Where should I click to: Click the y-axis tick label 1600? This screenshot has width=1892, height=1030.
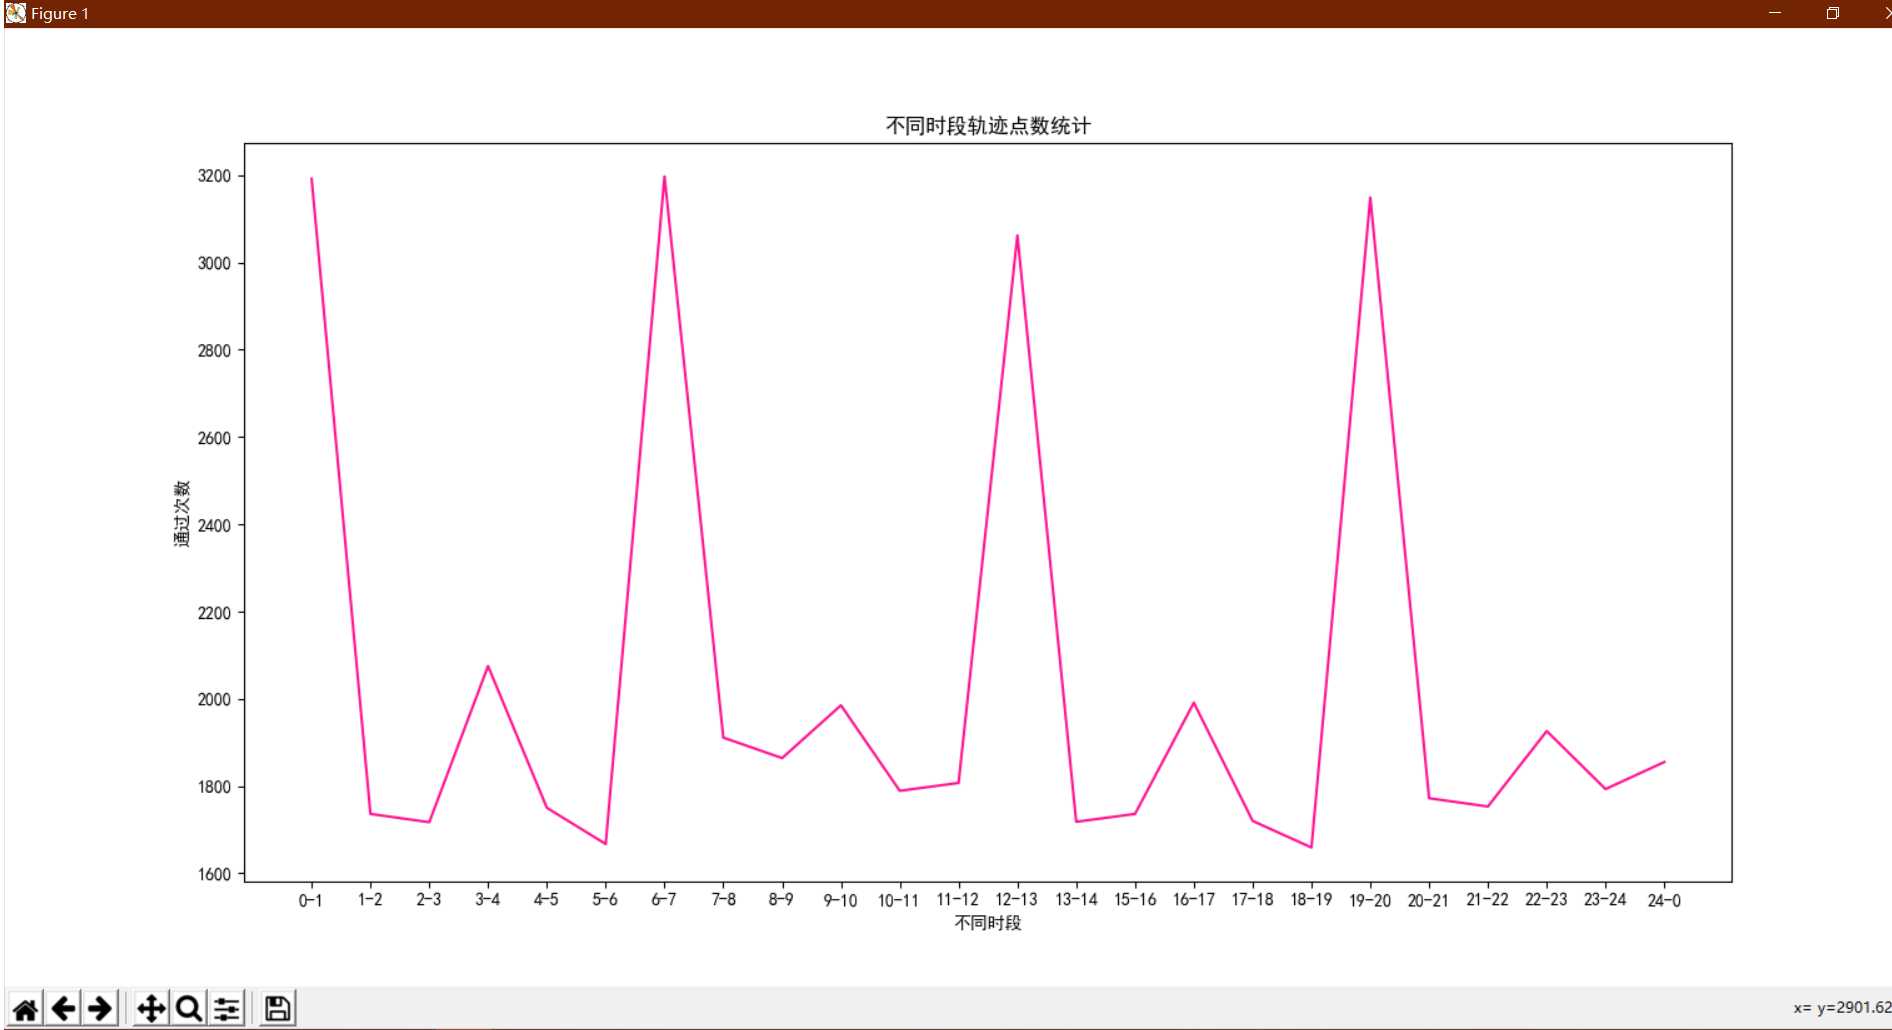[x=214, y=874]
